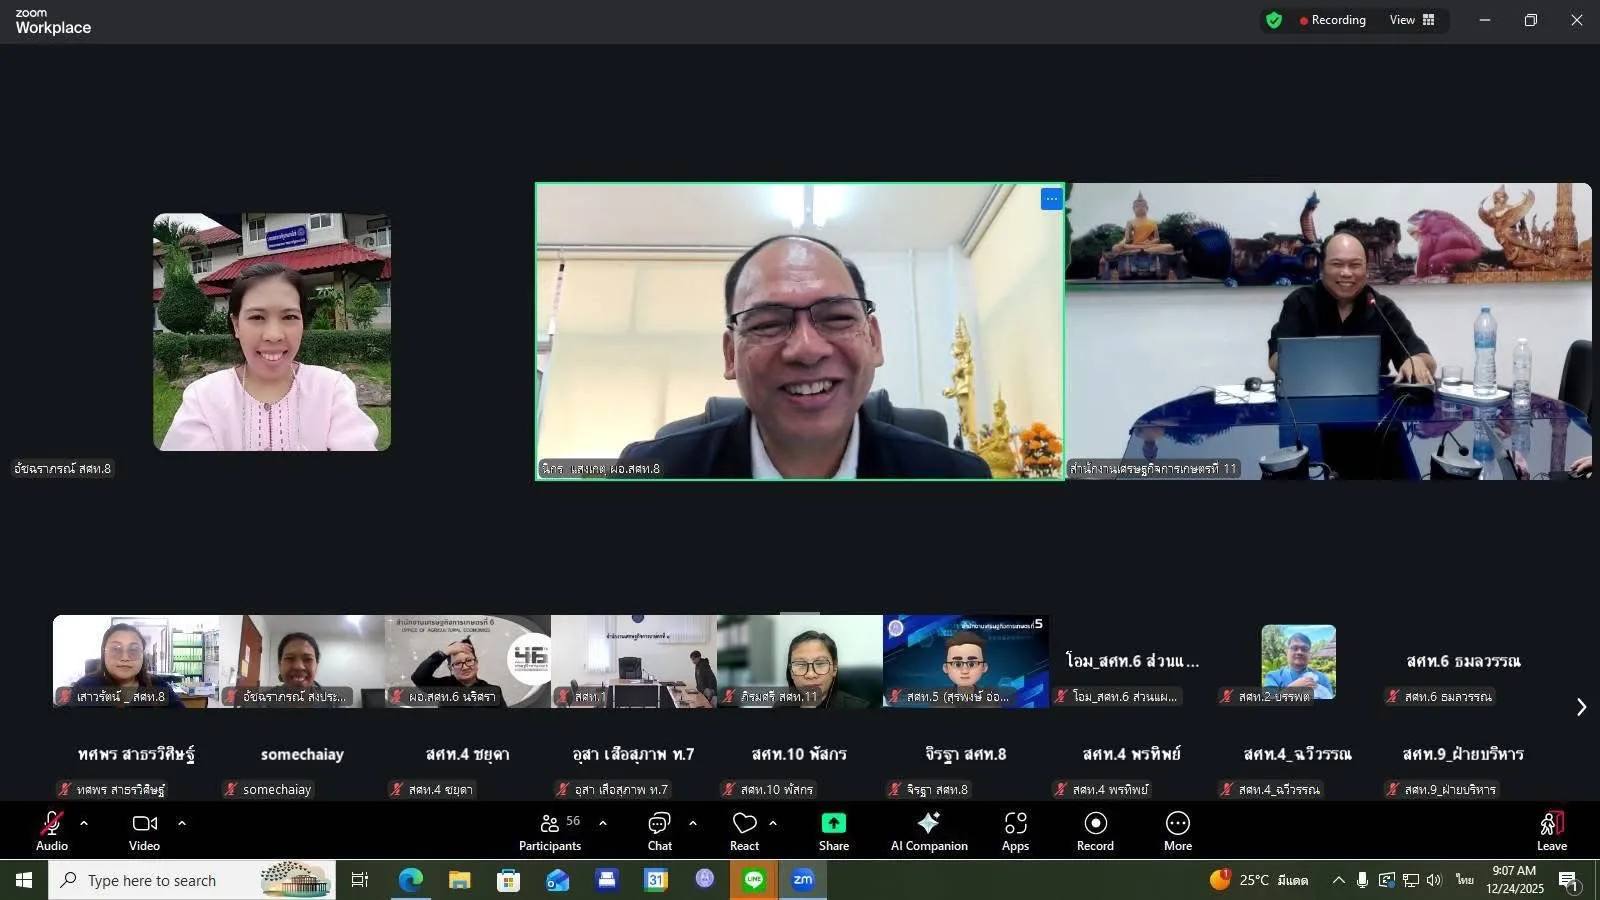Unmute the microphone with Audio
1600x900 pixels.
click(52, 830)
